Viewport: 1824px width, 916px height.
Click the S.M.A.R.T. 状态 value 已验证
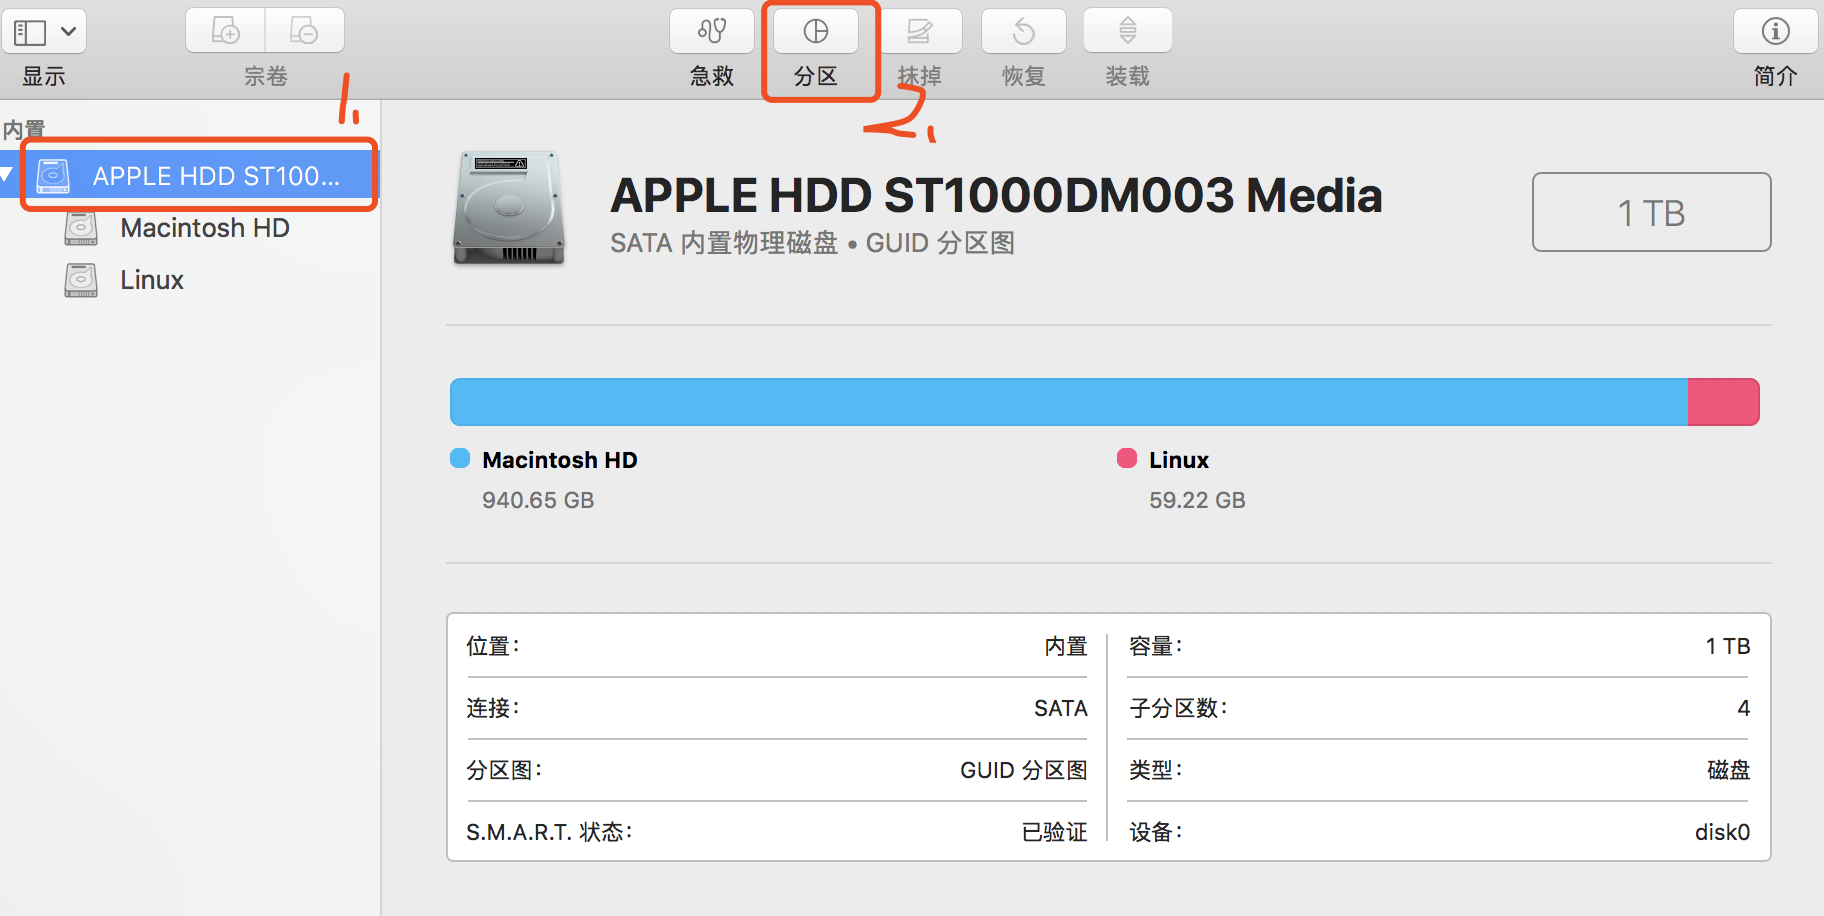tap(1055, 832)
